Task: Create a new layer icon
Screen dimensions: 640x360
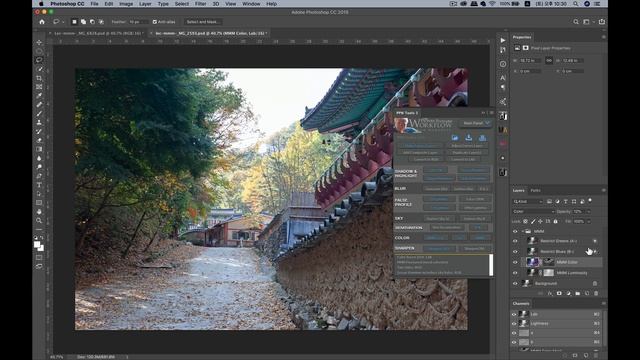Action: (x=587, y=293)
